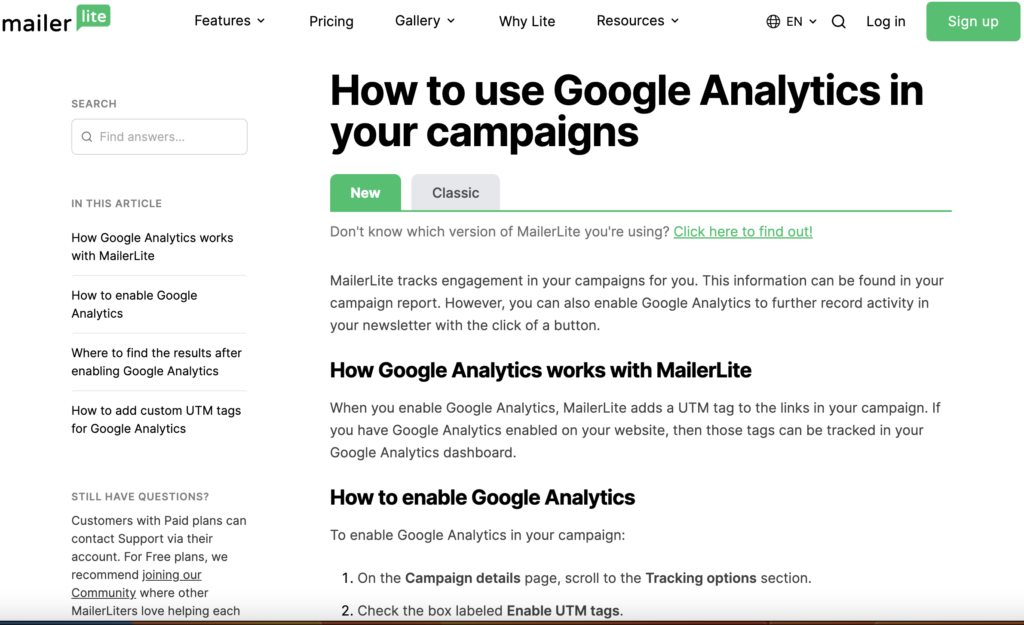Select the New tab
This screenshot has height=625, width=1024.
click(x=365, y=193)
